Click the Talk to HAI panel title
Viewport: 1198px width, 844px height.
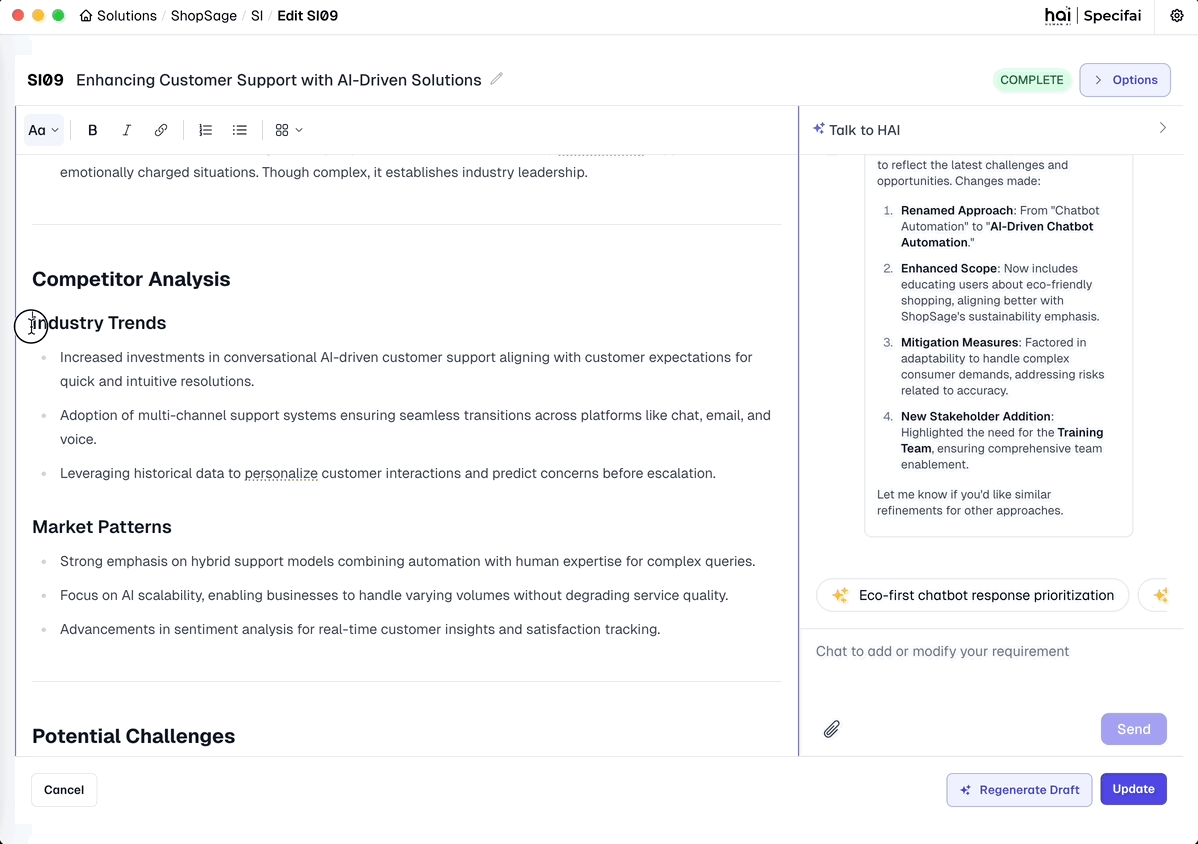click(864, 130)
